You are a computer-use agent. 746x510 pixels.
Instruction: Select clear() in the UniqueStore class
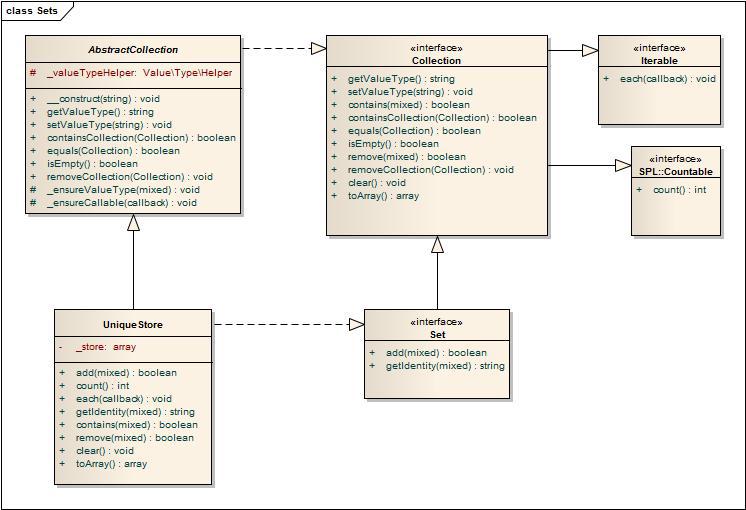[x=97, y=451]
